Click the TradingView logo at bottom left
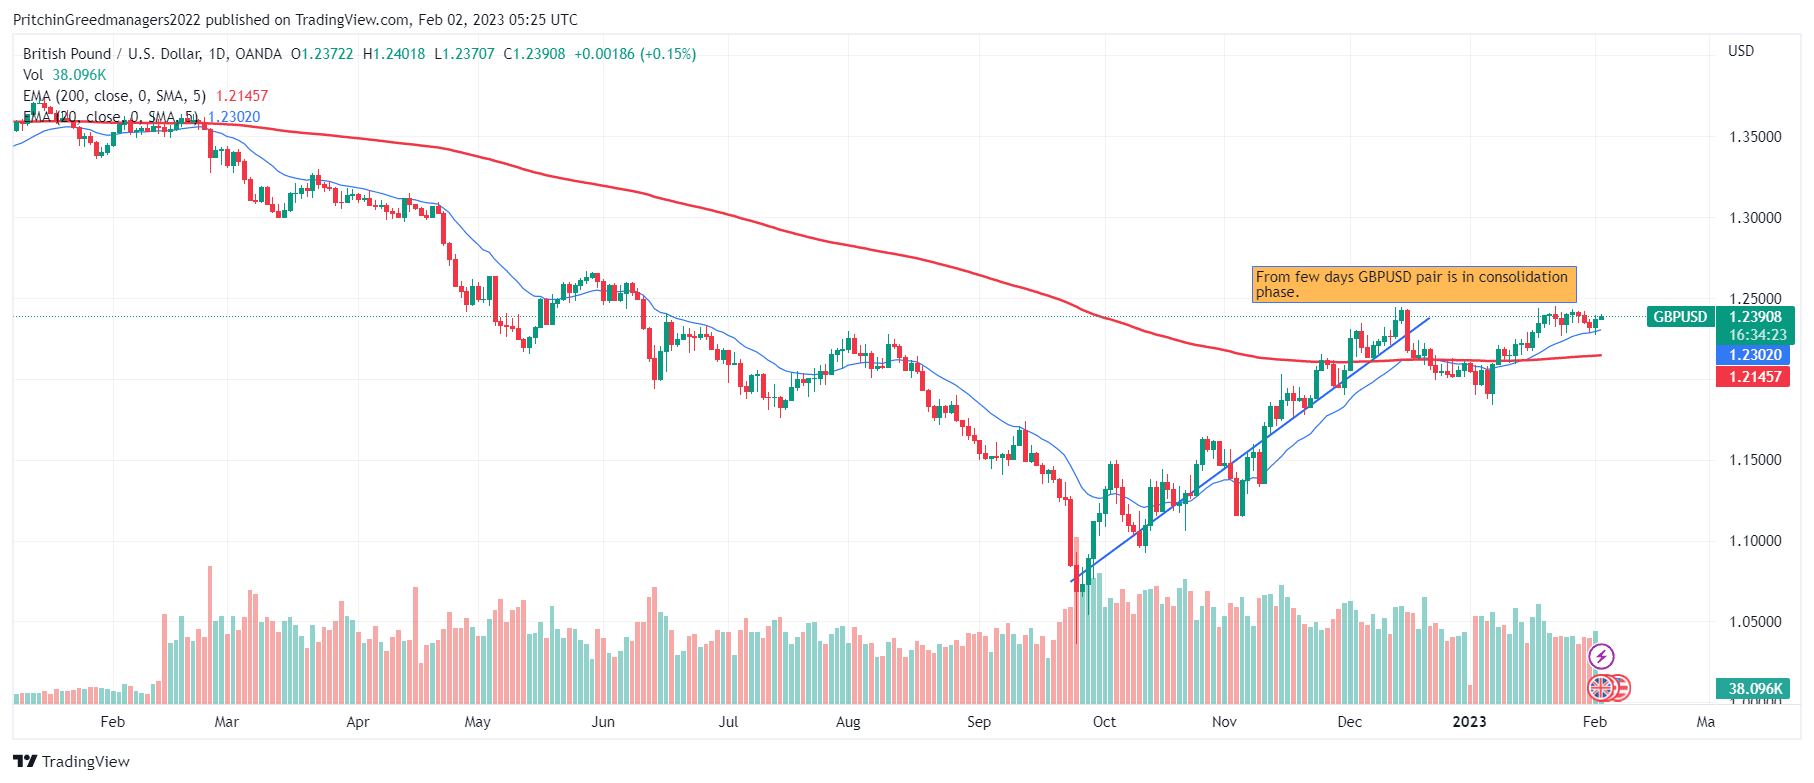1814x783 pixels. (x=71, y=761)
